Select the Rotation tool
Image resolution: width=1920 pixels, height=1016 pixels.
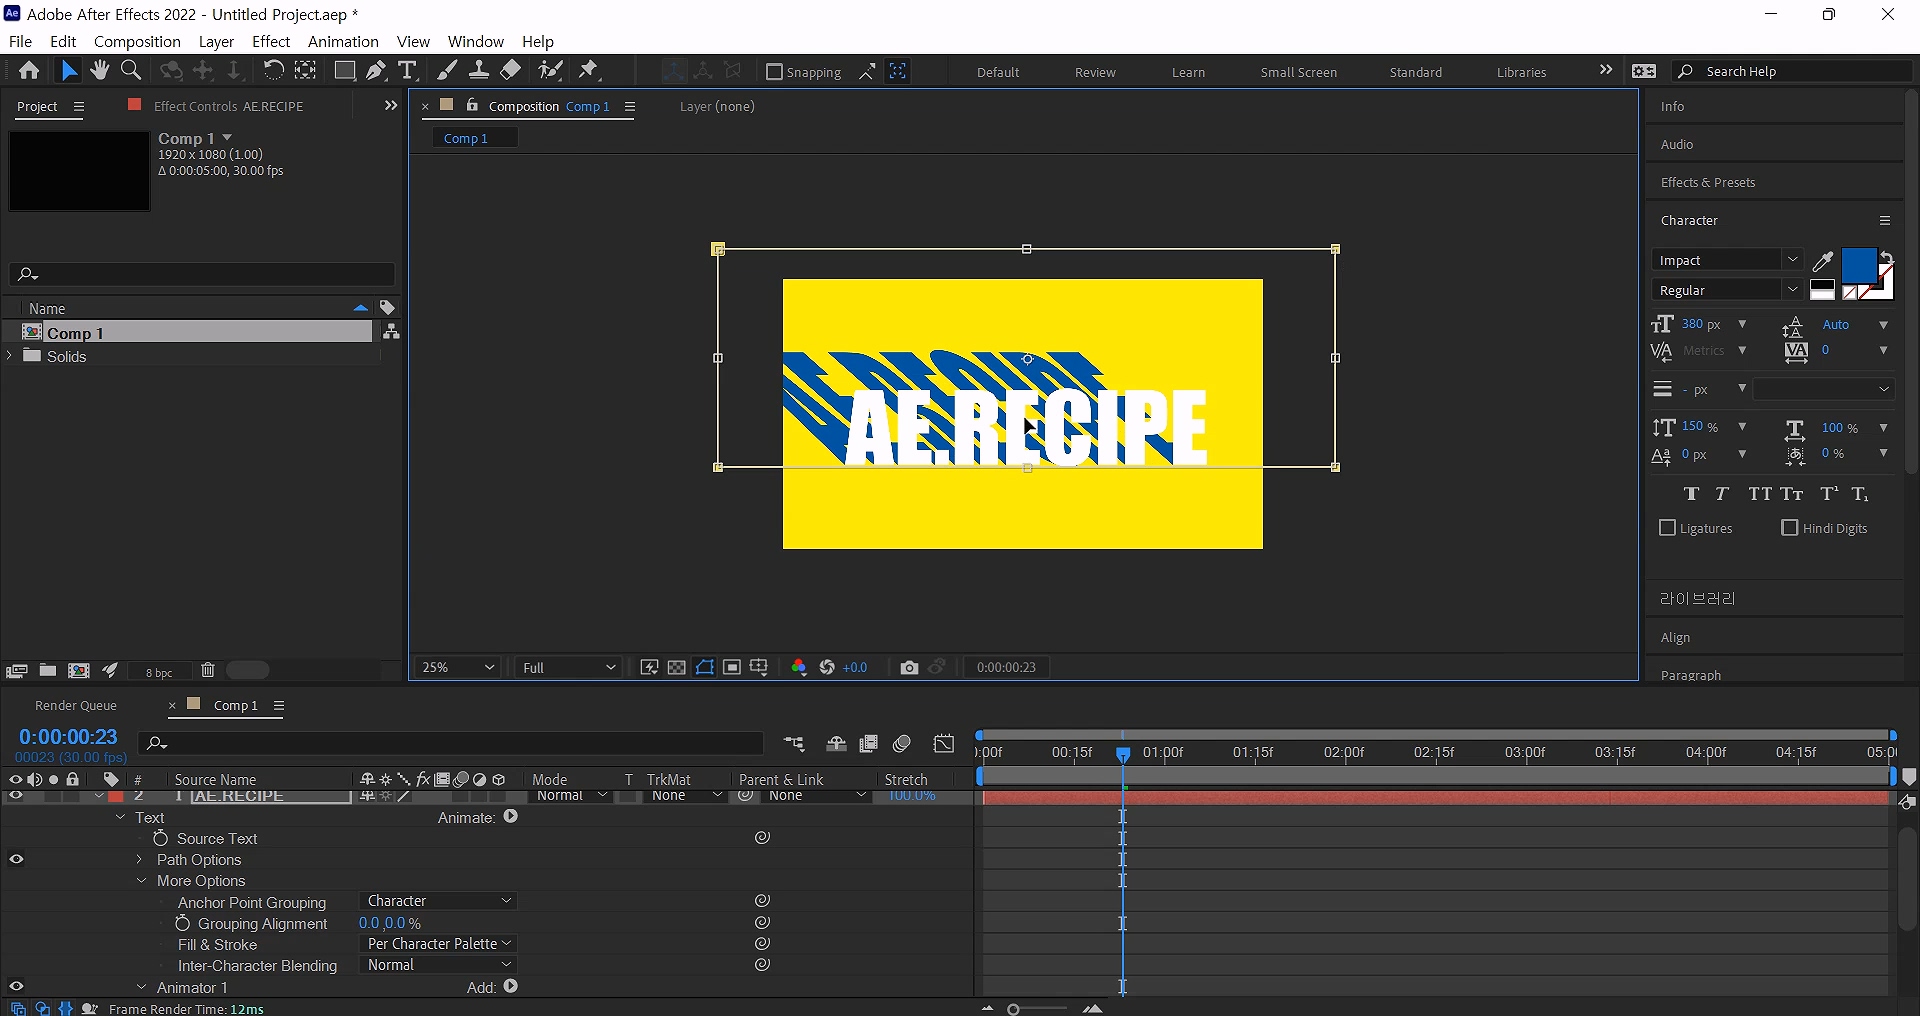(x=273, y=71)
